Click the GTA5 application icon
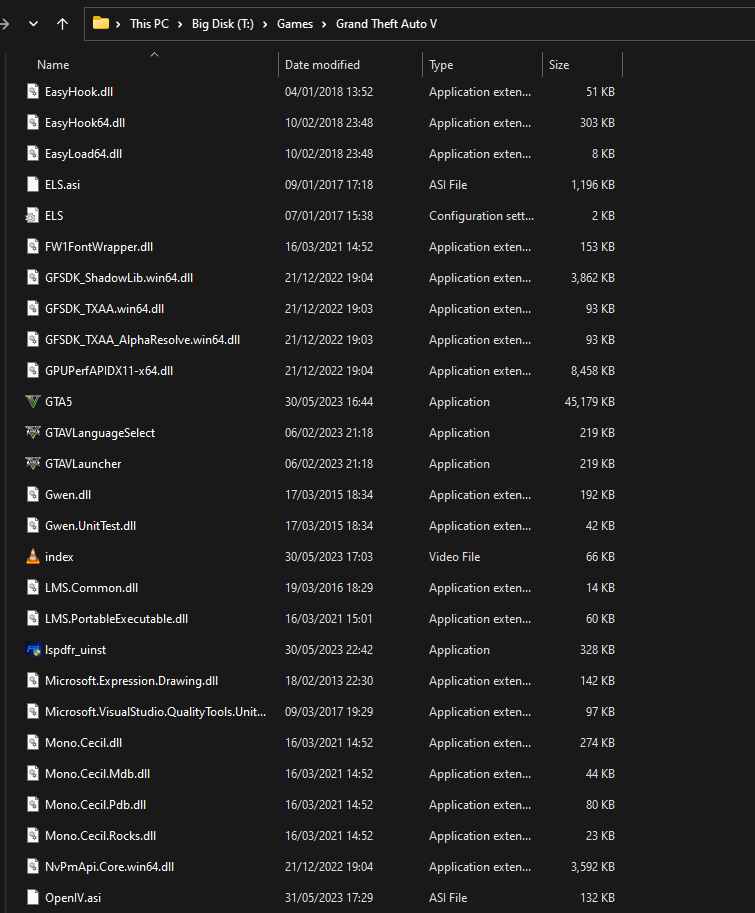The width and height of the screenshot is (755, 913). click(x=33, y=402)
